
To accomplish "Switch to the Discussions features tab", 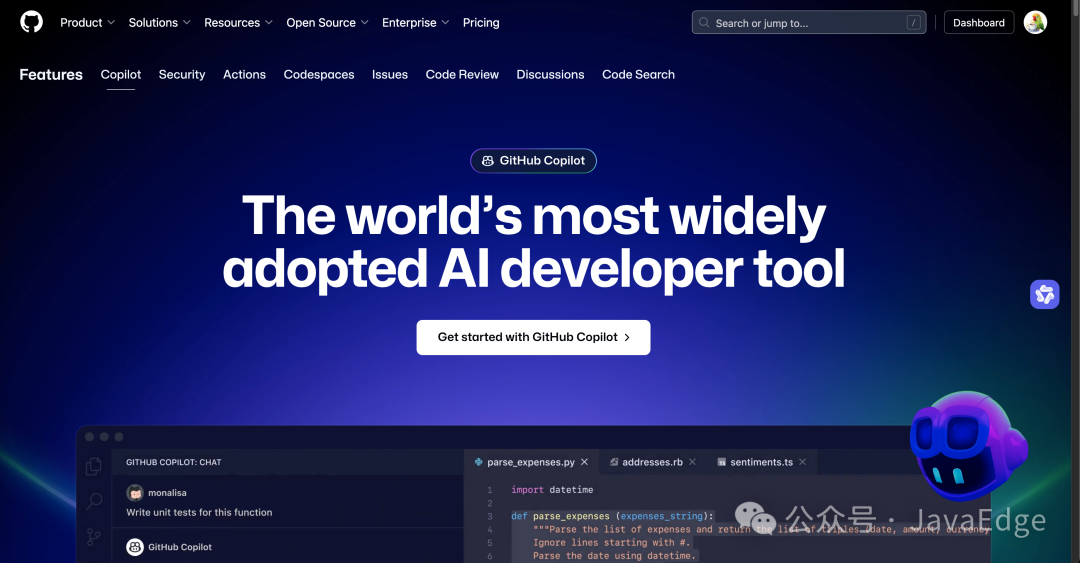I will point(550,74).
